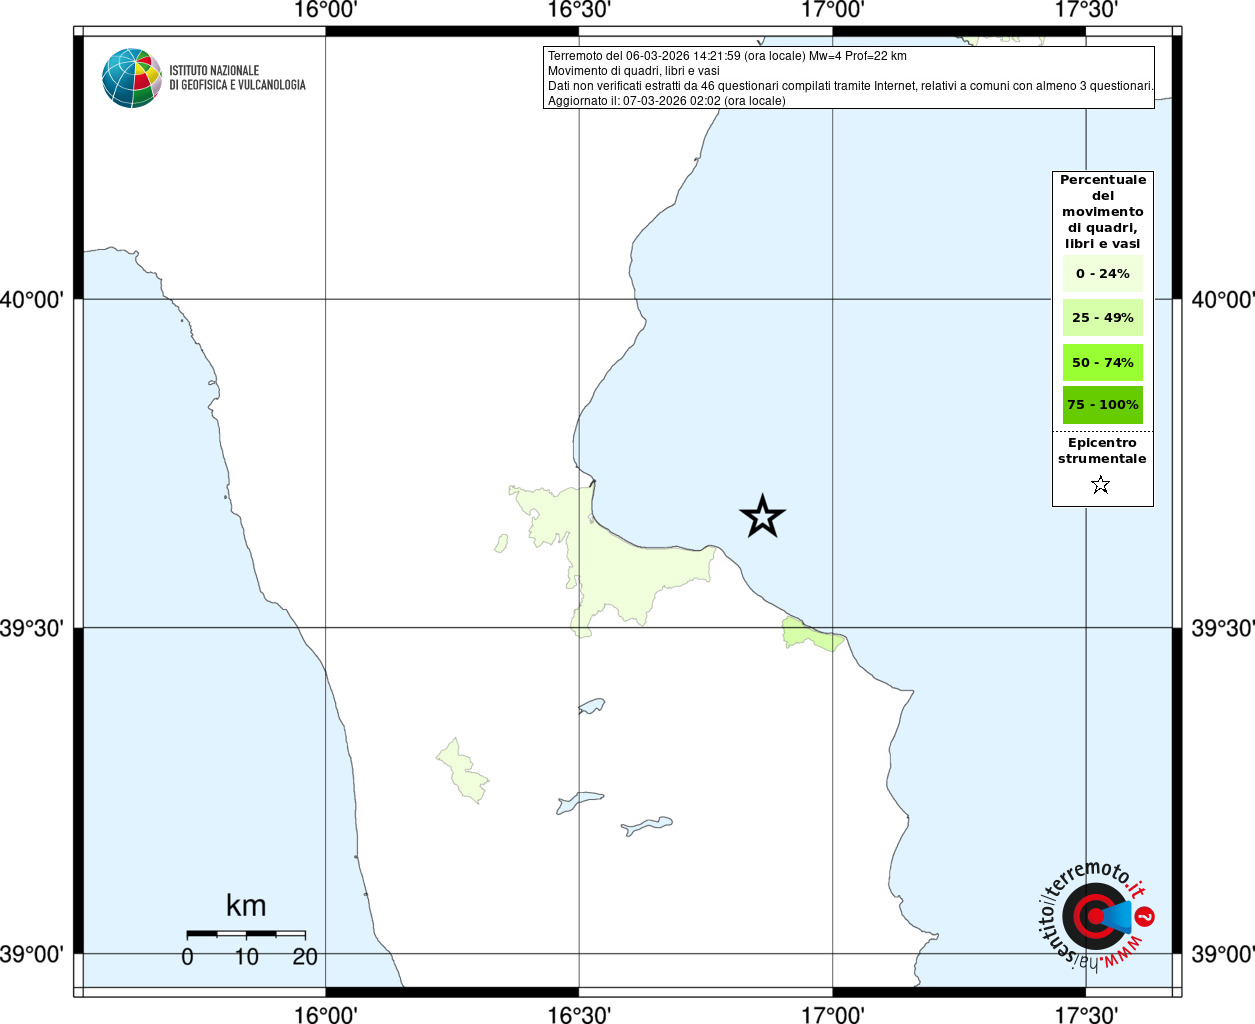Click the scale bar '20' mark
The height and width of the screenshot is (1024, 1255).
(x=305, y=957)
